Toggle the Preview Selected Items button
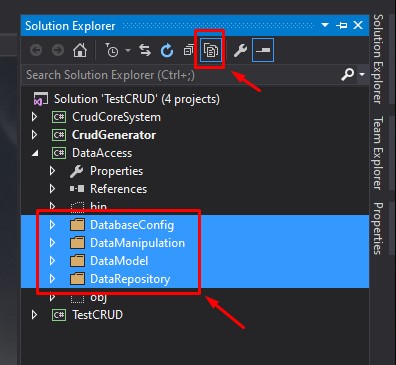396x365 pixels. coord(263,50)
